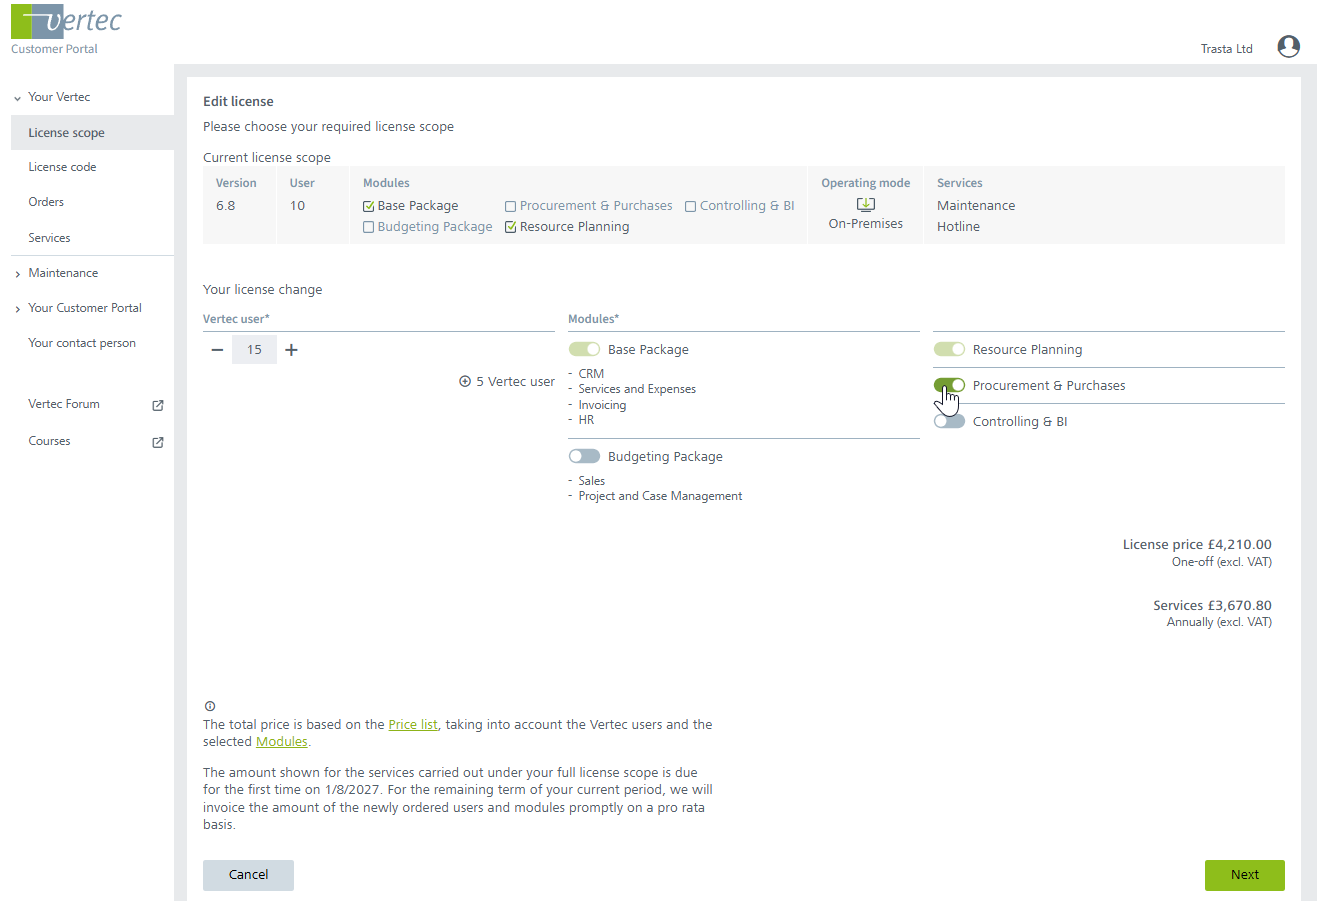The height and width of the screenshot is (901, 1317).
Task: Click the circled plus icon by 5 Vertec user
Action: [x=465, y=382]
